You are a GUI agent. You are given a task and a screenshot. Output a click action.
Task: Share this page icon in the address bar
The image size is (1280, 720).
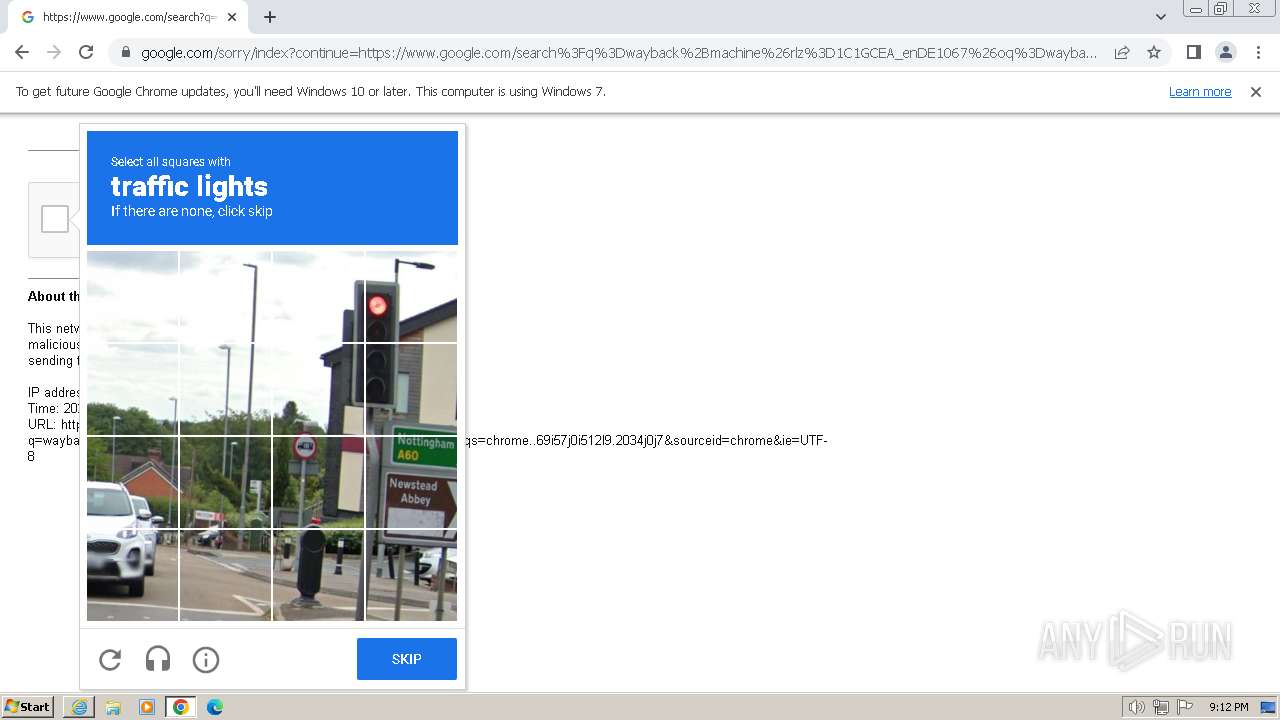click(x=1122, y=52)
